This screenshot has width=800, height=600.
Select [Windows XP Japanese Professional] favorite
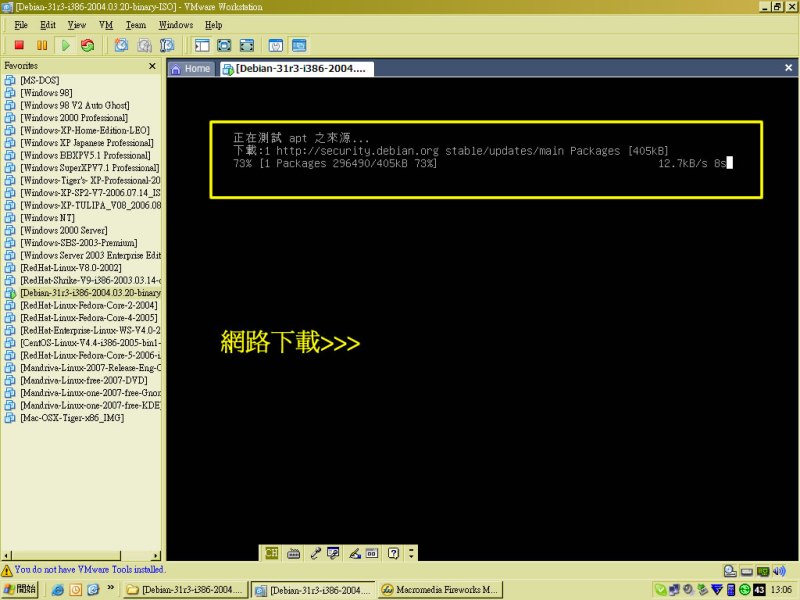point(87,143)
